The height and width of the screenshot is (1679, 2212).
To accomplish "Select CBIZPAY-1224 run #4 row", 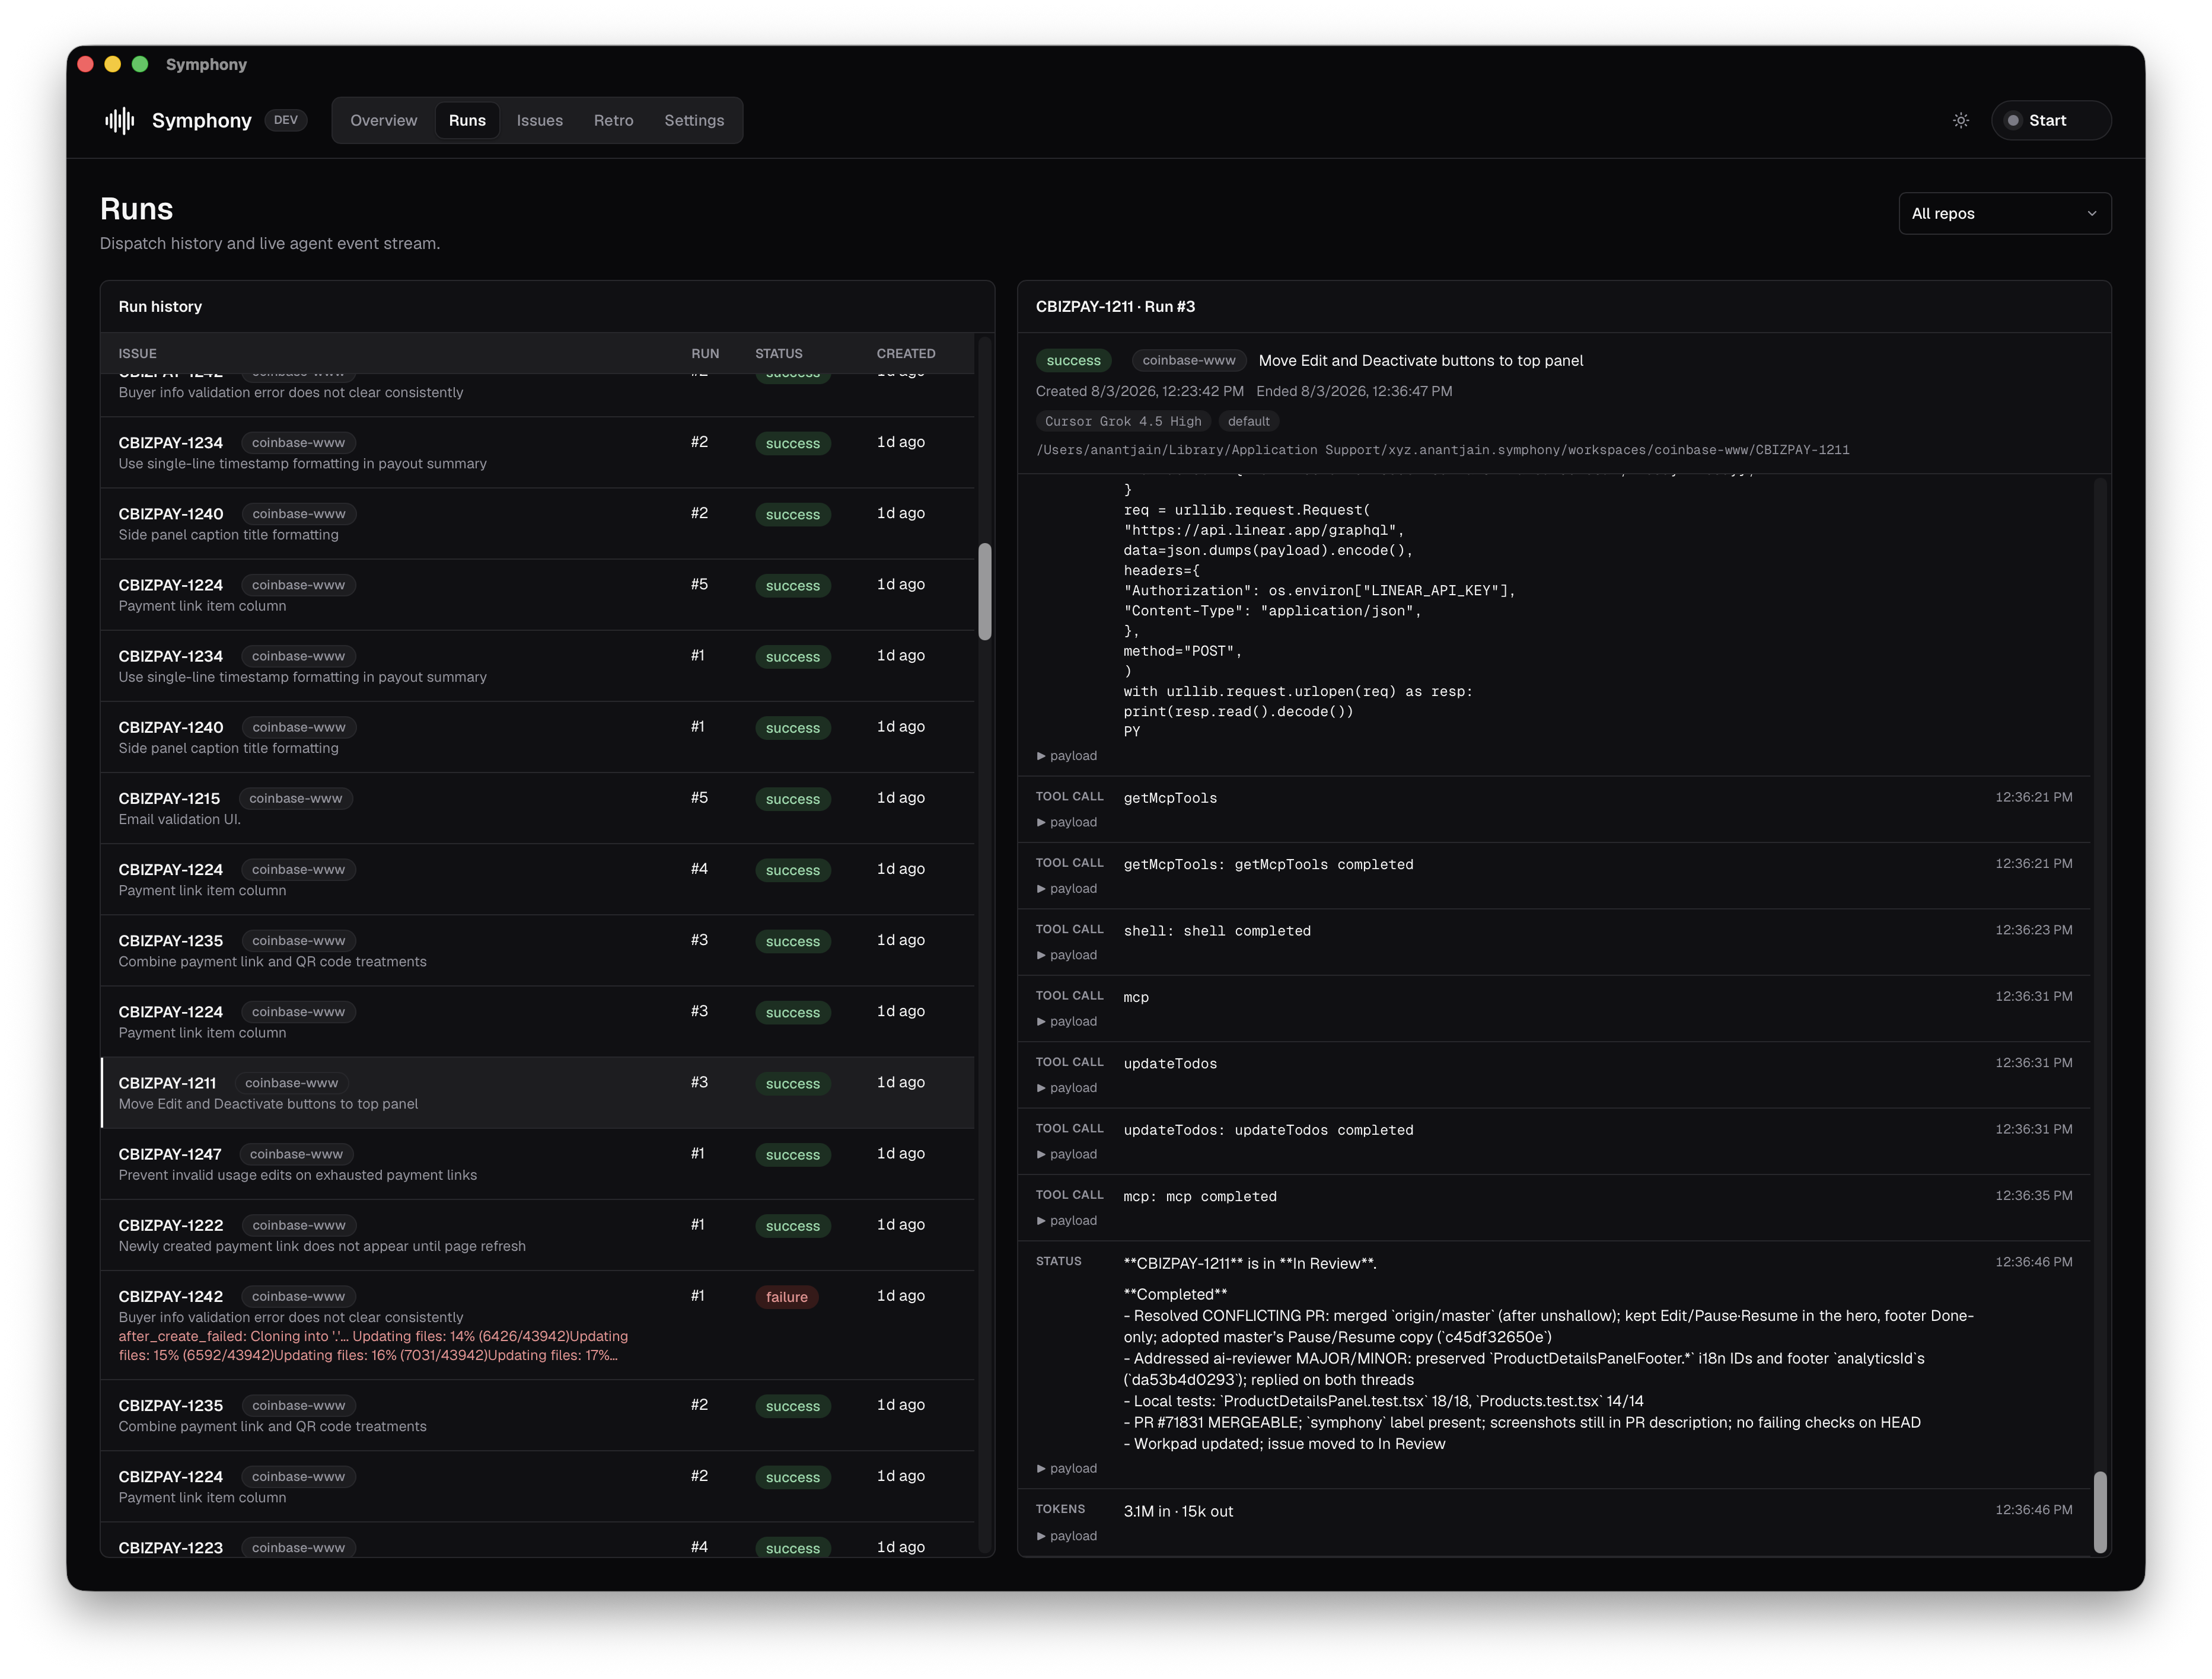I will 537,879.
